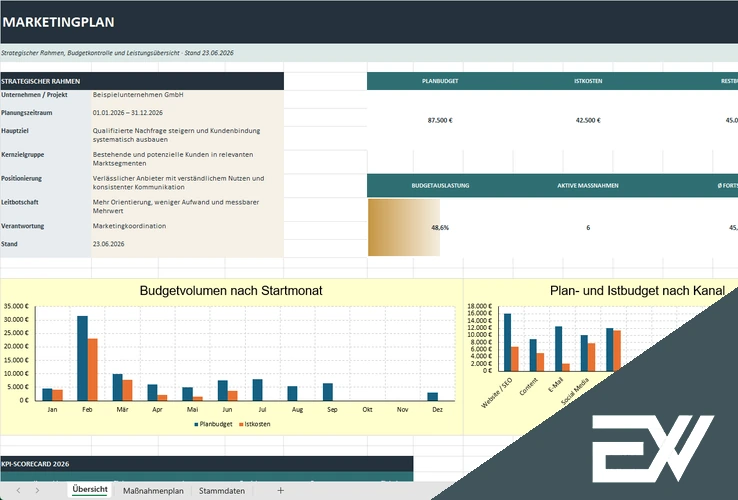Open the Stammdaten sheet tab
738x500 pixels.
tap(222, 491)
